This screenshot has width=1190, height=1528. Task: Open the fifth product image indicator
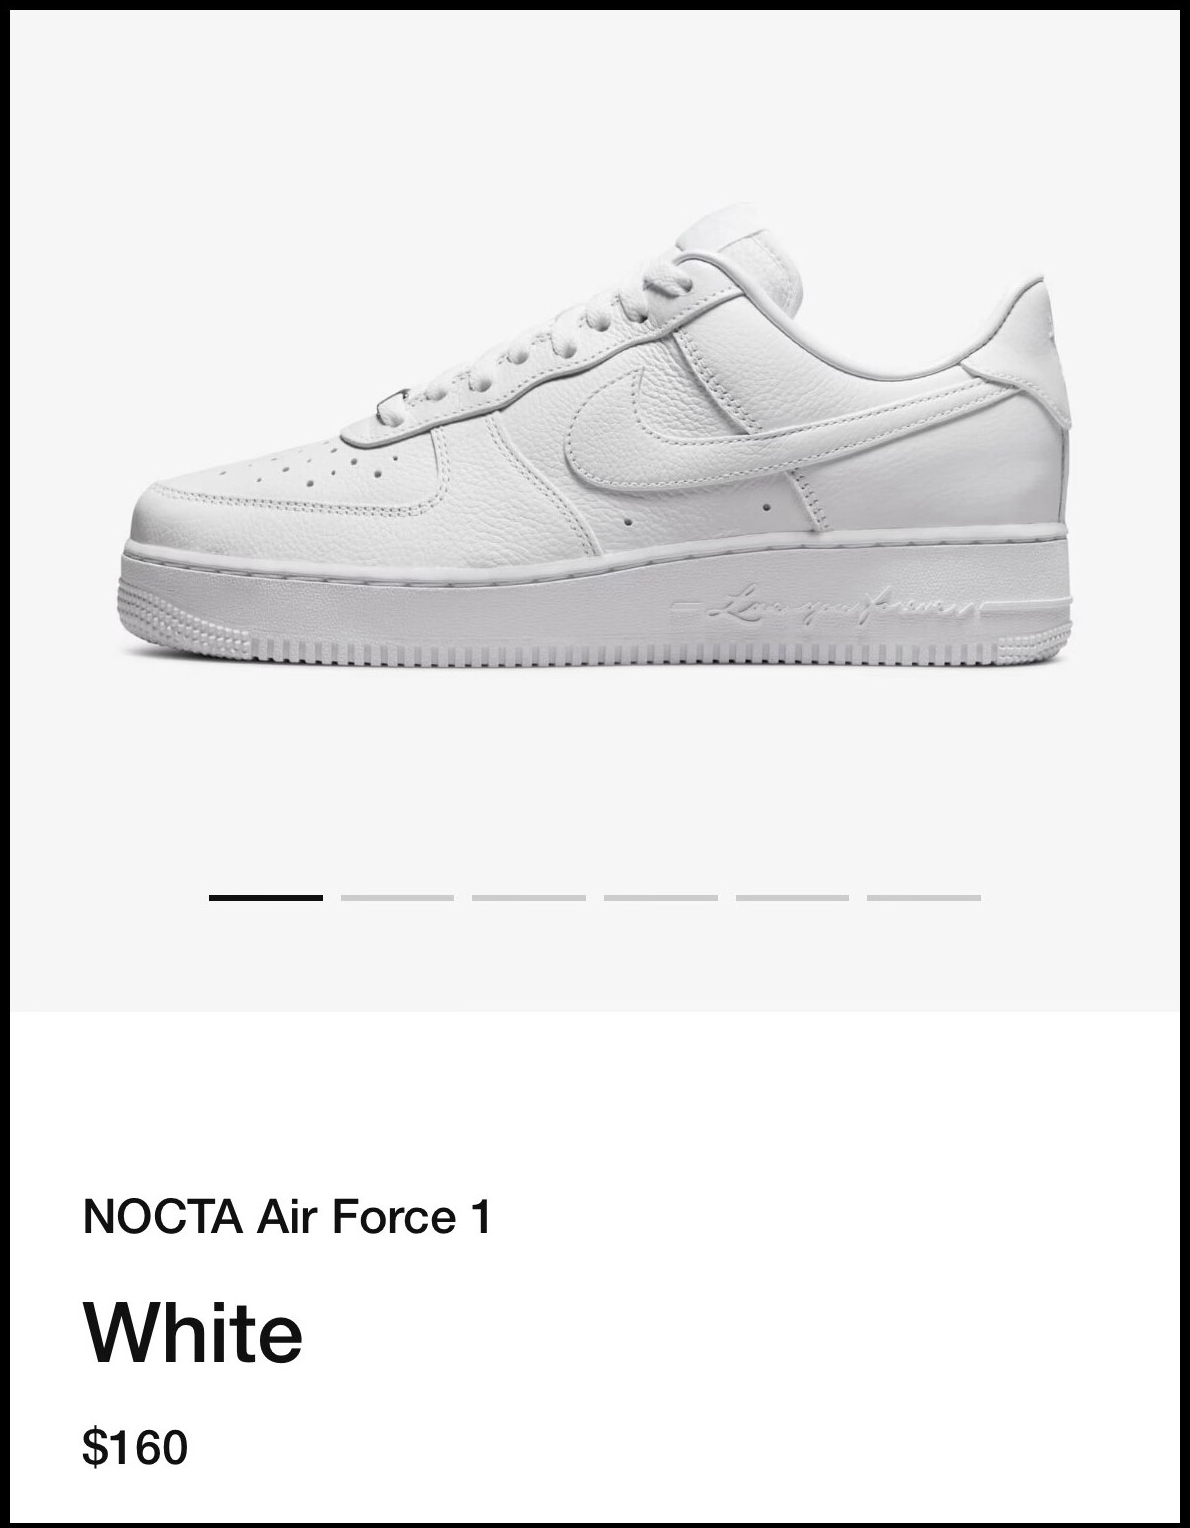[x=792, y=898]
